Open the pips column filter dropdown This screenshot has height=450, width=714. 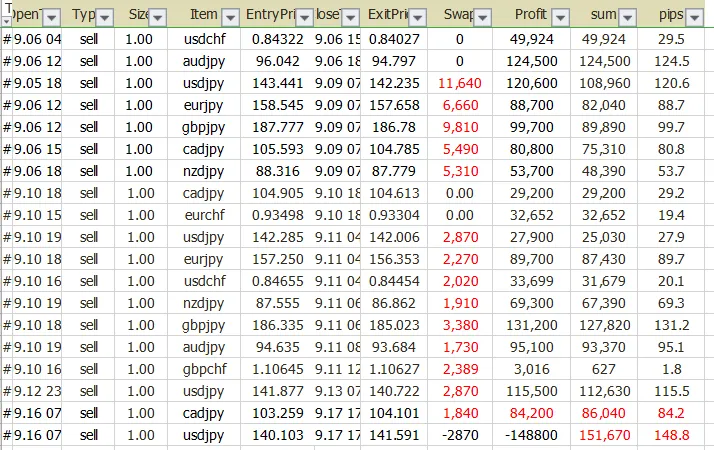[x=695, y=18]
